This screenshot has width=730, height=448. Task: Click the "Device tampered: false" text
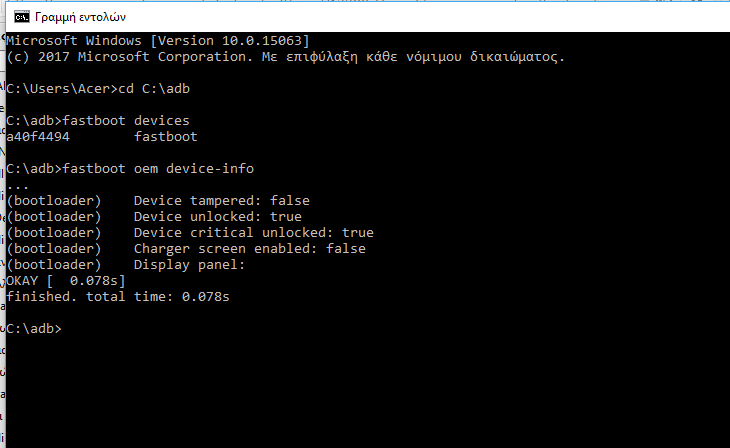[221, 200]
